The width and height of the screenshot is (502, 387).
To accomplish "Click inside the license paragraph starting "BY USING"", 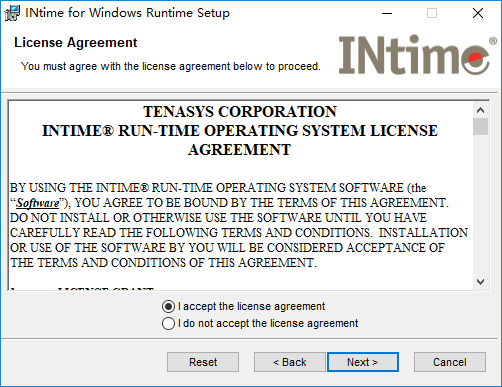I will [239, 225].
